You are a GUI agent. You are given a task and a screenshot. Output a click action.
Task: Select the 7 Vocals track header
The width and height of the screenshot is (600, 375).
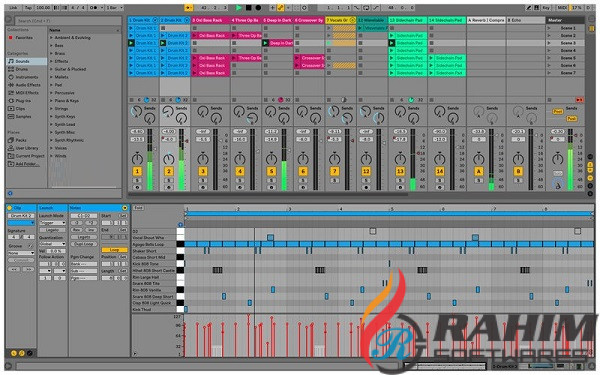click(340, 20)
